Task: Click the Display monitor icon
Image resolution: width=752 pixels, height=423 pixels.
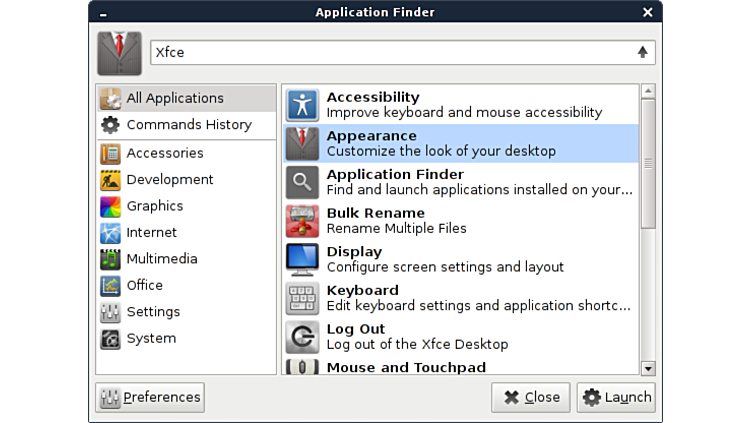Action: (302, 260)
